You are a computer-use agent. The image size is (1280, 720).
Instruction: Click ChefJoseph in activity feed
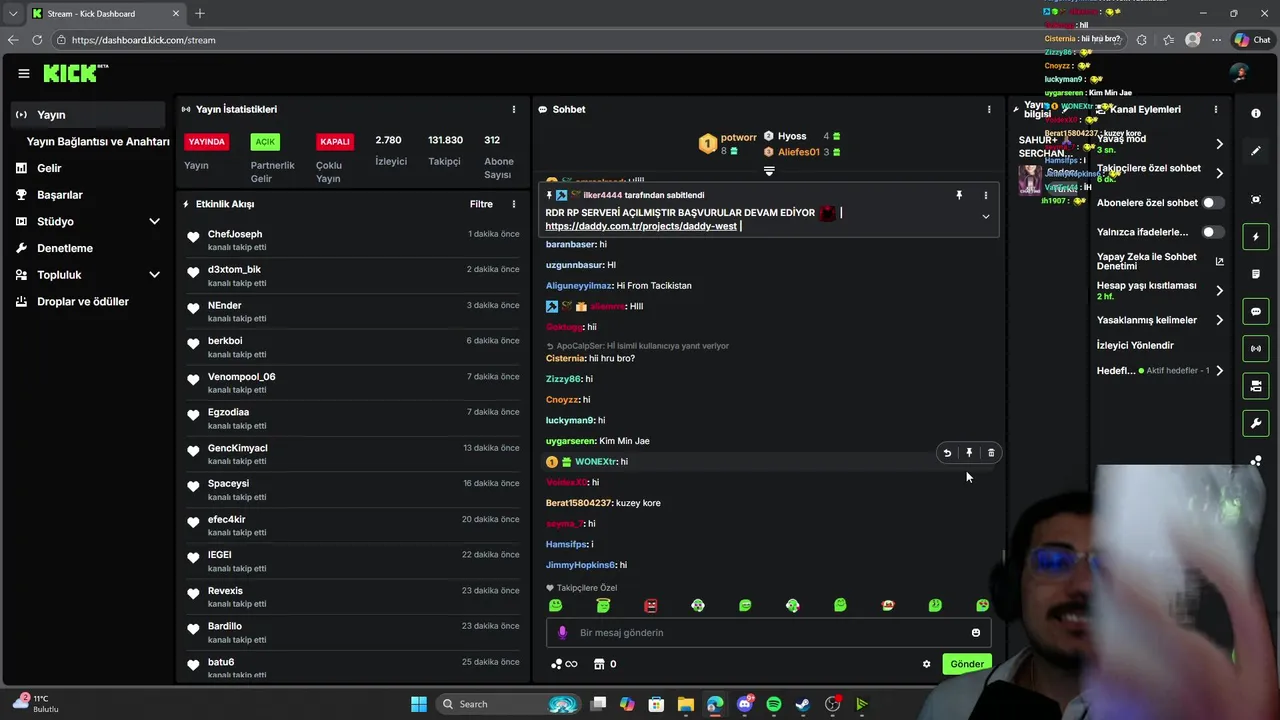pyautogui.click(x=235, y=234)
